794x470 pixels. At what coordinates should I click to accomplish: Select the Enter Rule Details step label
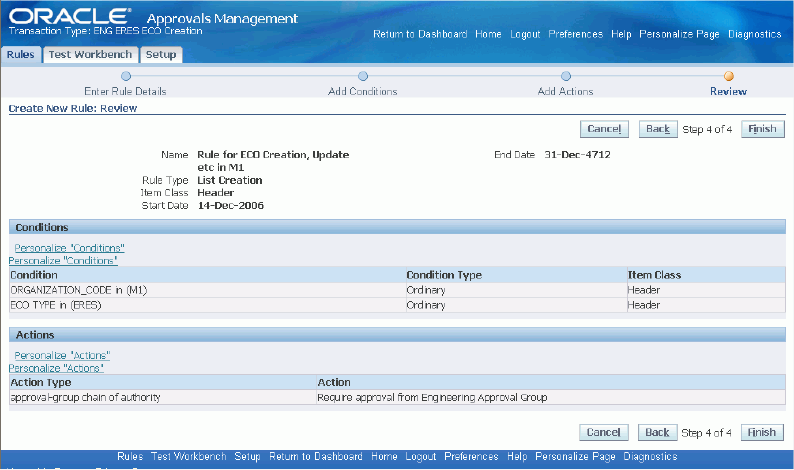tap(125, 92)
